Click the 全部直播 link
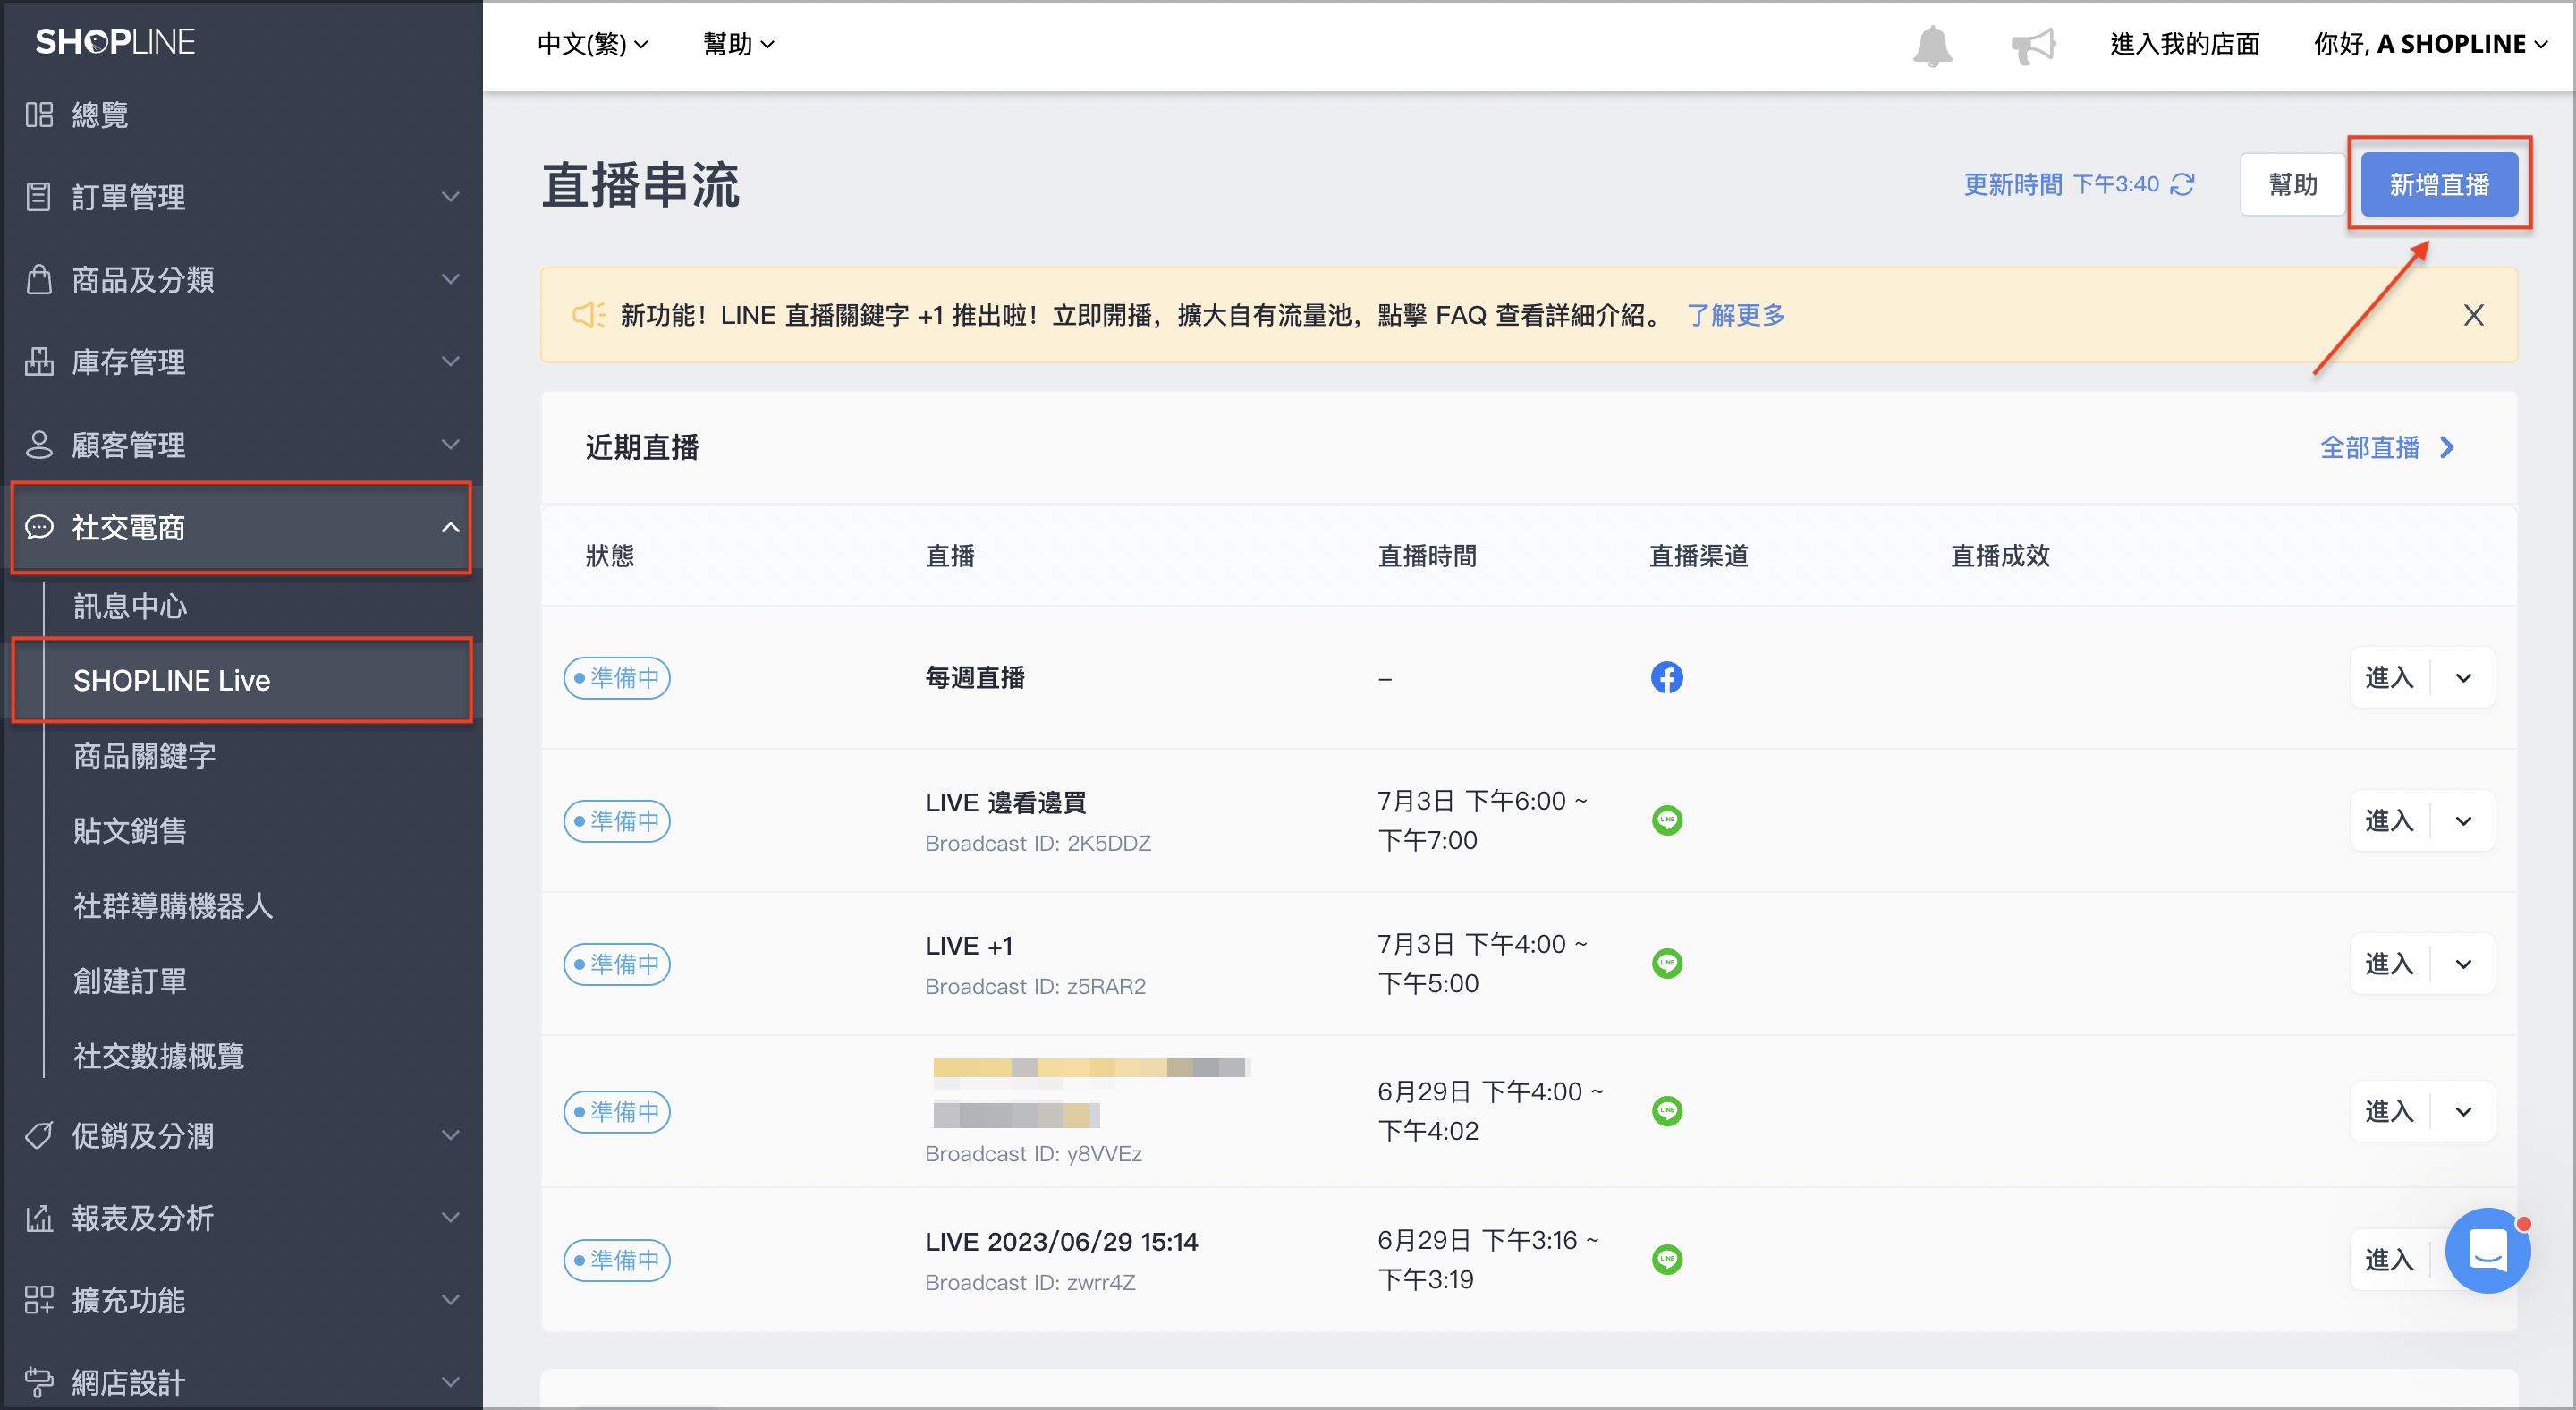2576x1410 pixels. click(x=2386, y=447)
